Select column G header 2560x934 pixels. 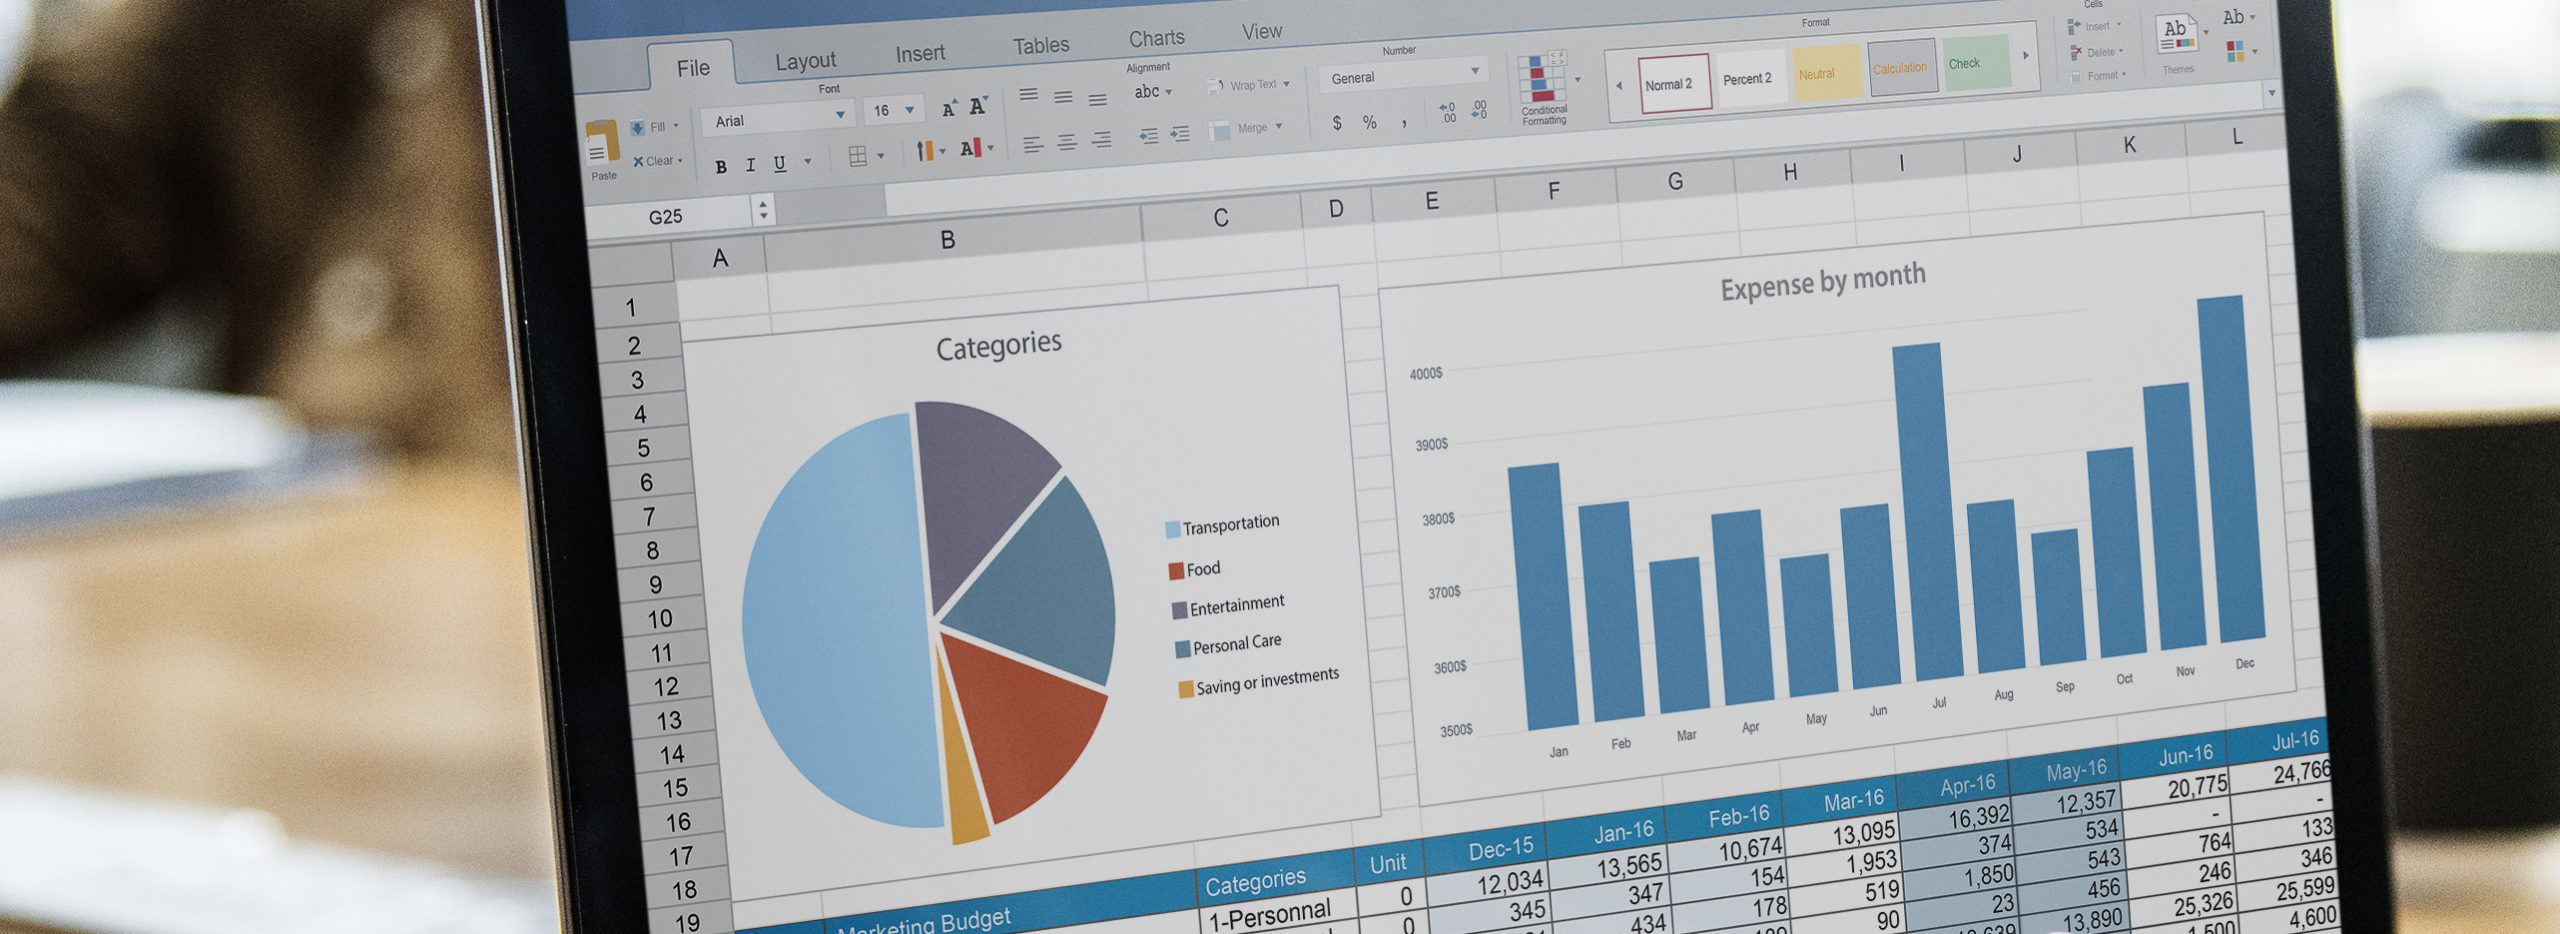(1675, 180)
